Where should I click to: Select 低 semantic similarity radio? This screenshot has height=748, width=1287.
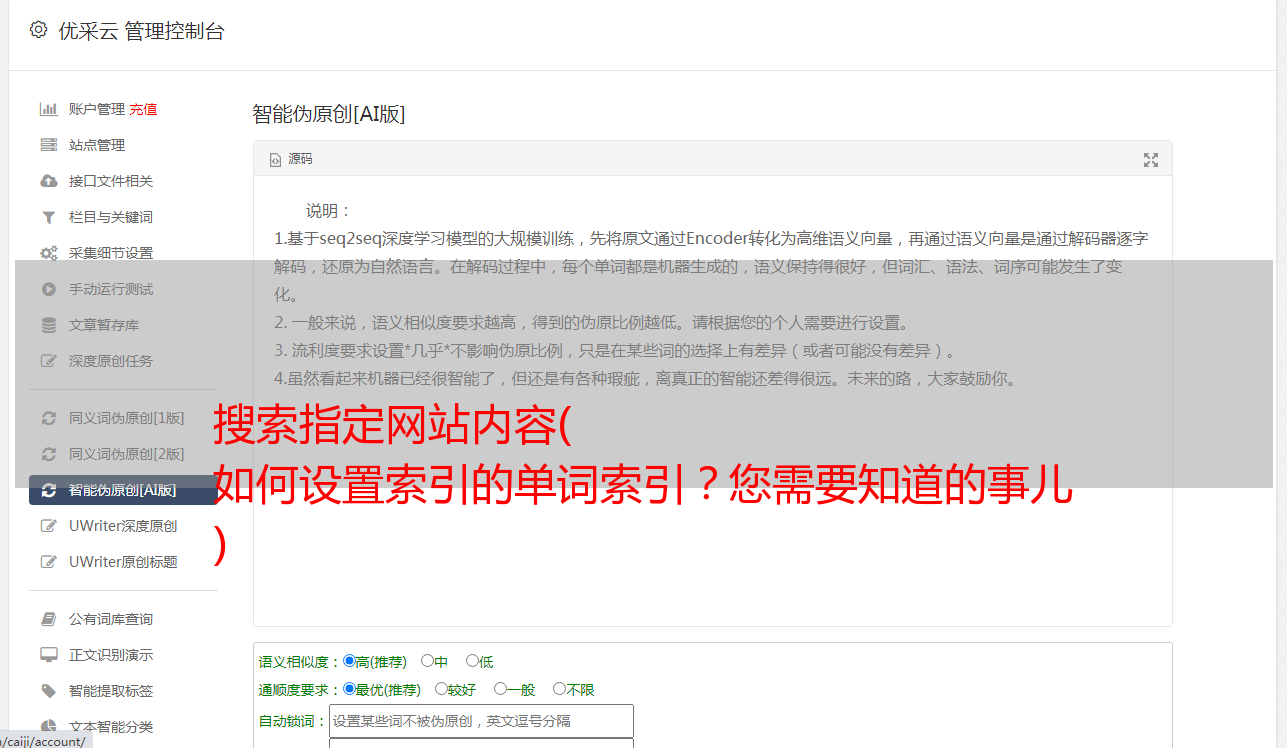pos(472,661)
